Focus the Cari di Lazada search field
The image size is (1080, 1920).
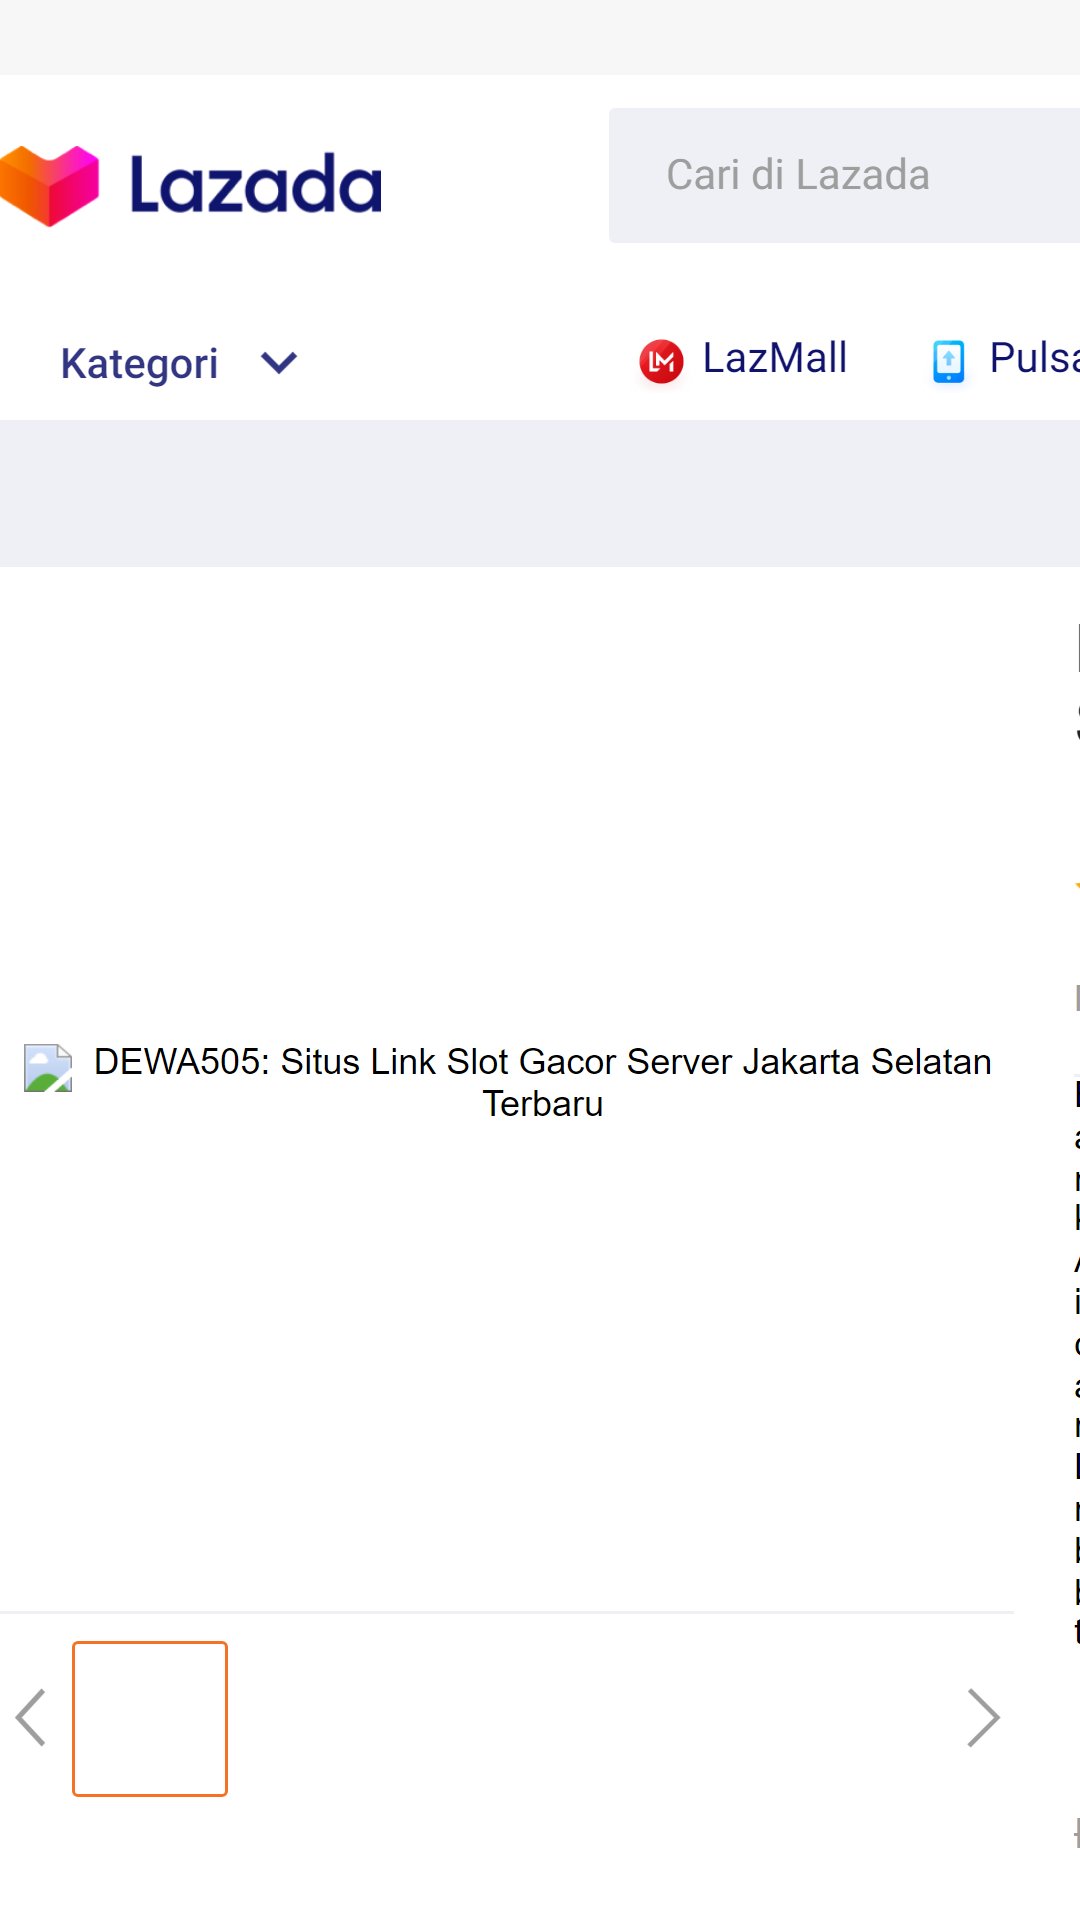[x=844, y=175]
